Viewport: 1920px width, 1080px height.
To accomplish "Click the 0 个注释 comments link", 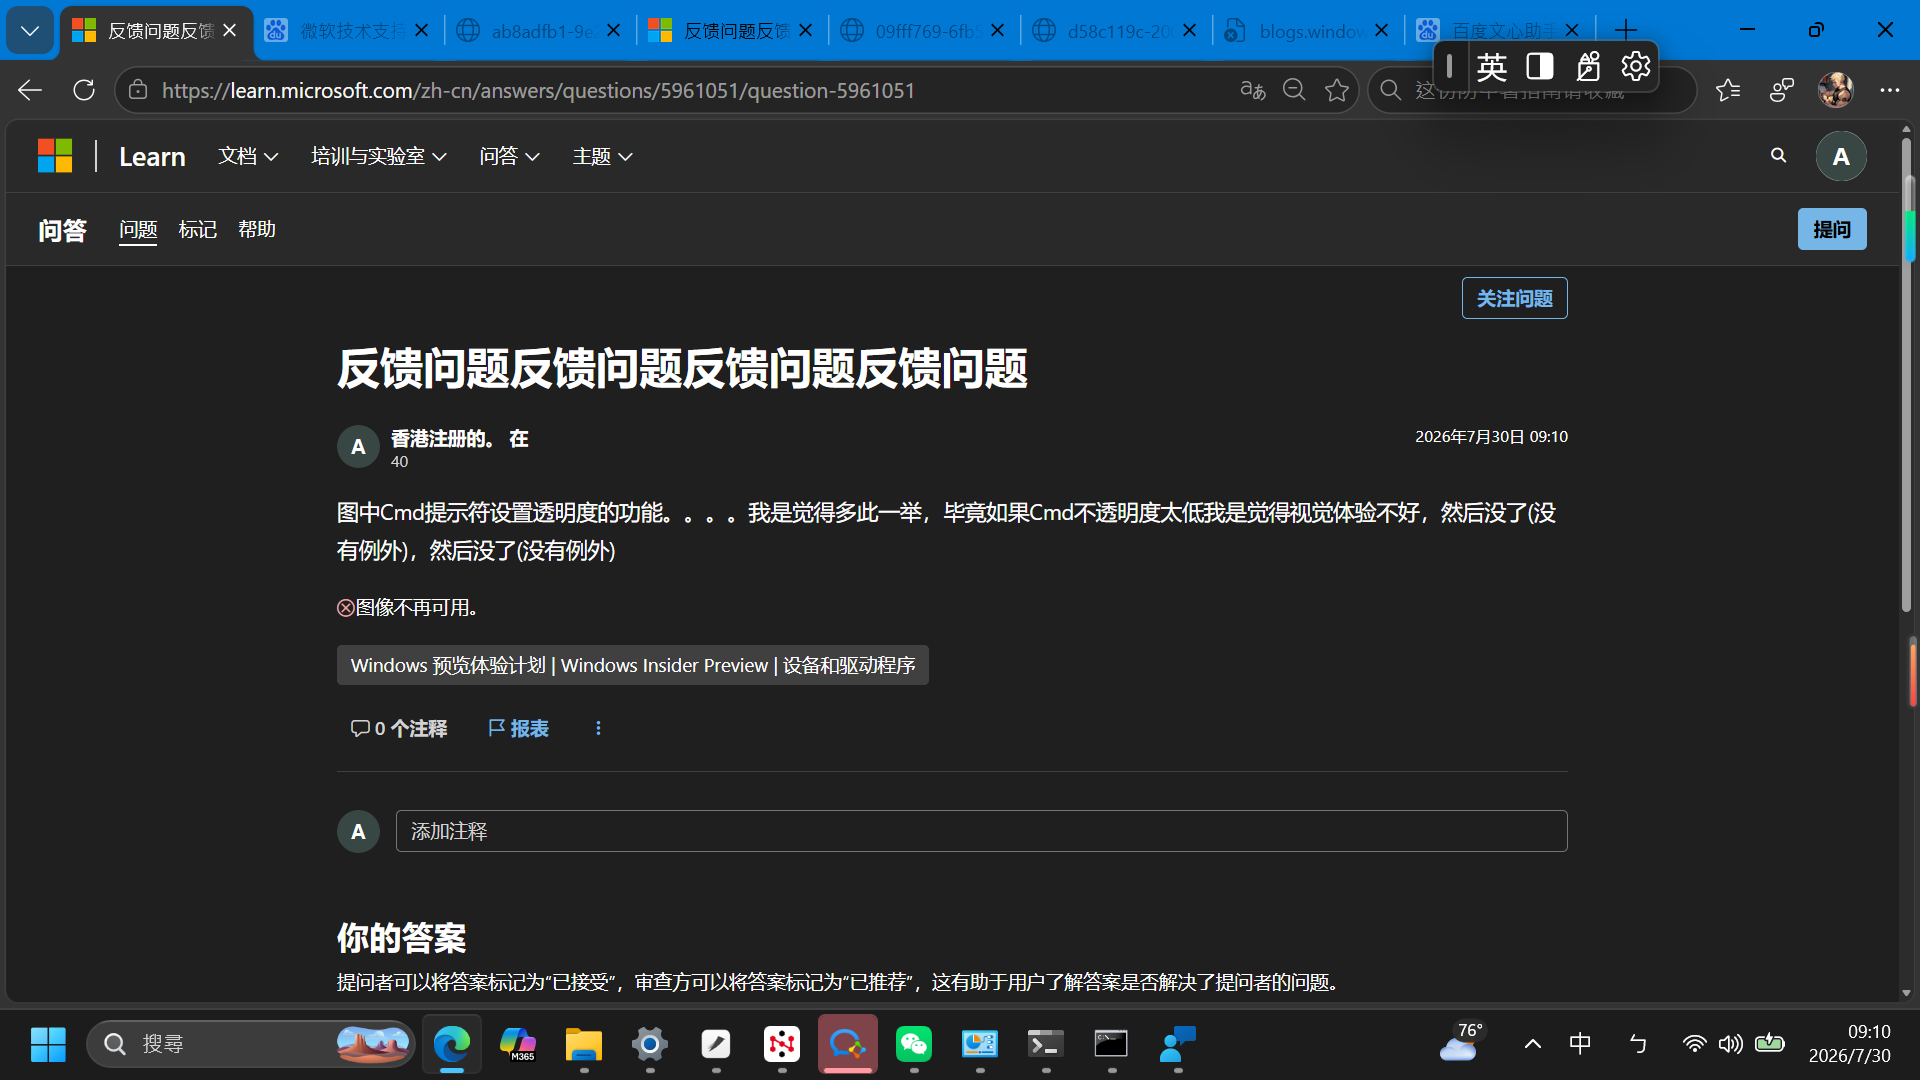I will 399,728.
